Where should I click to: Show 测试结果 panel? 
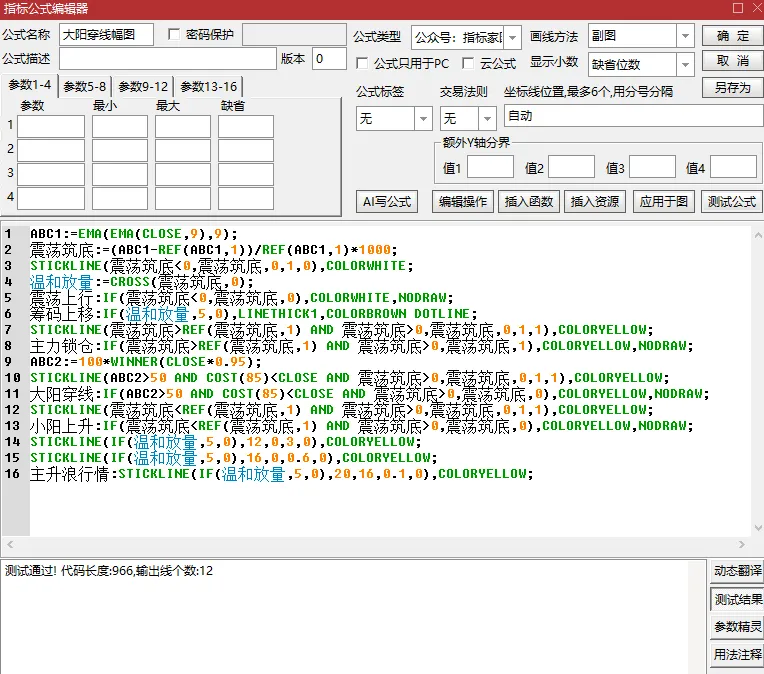[x=737, y=599]
